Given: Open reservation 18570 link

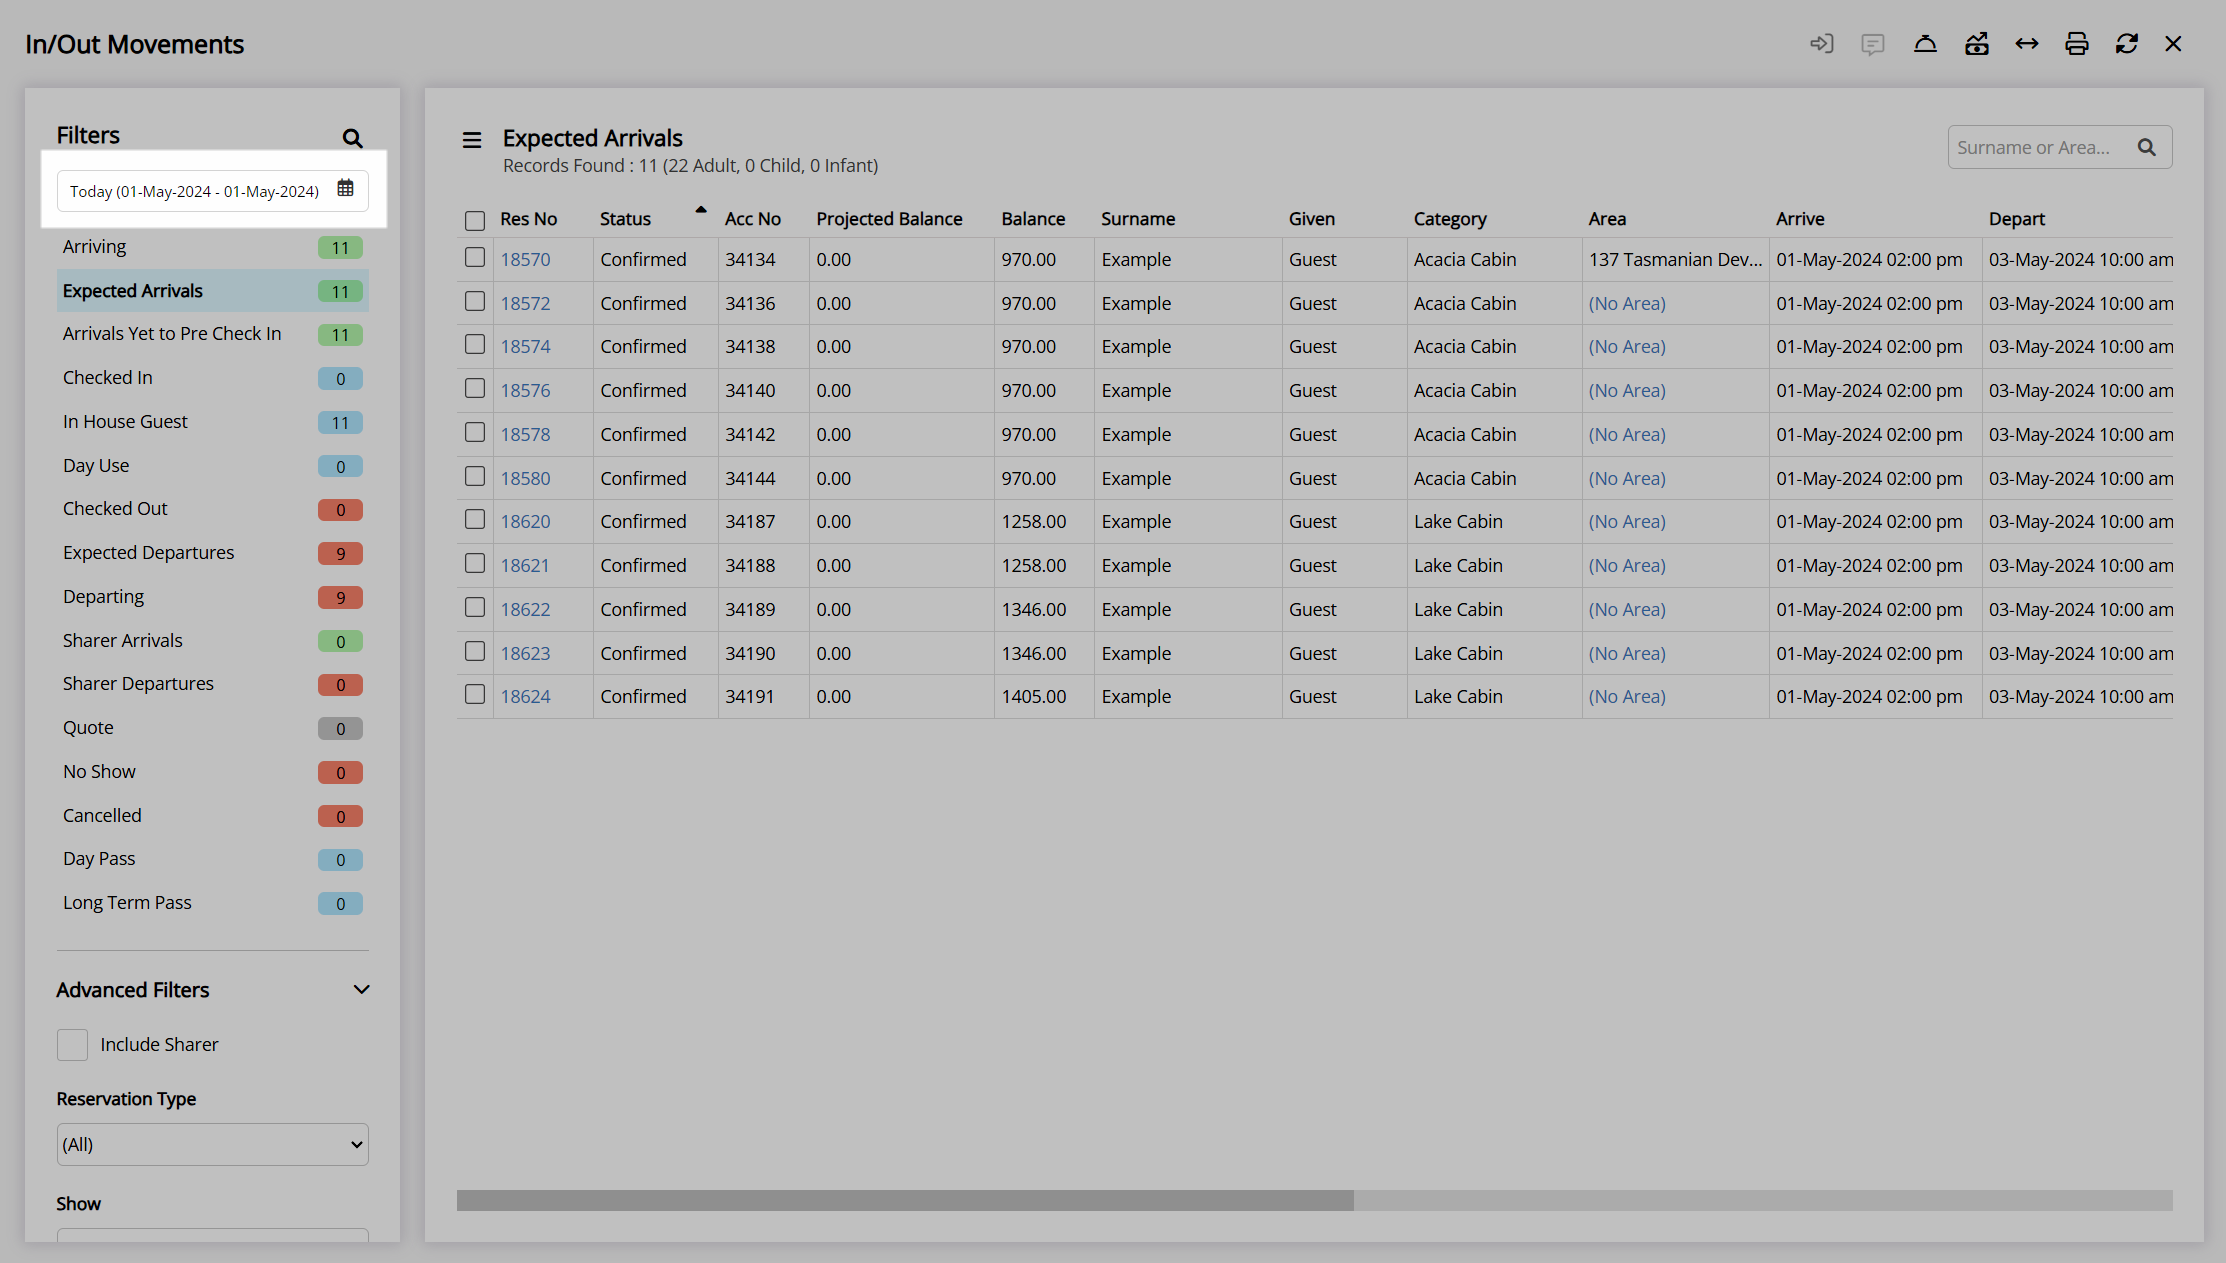Looking at the screenshot, I should (x=525, y=259).
